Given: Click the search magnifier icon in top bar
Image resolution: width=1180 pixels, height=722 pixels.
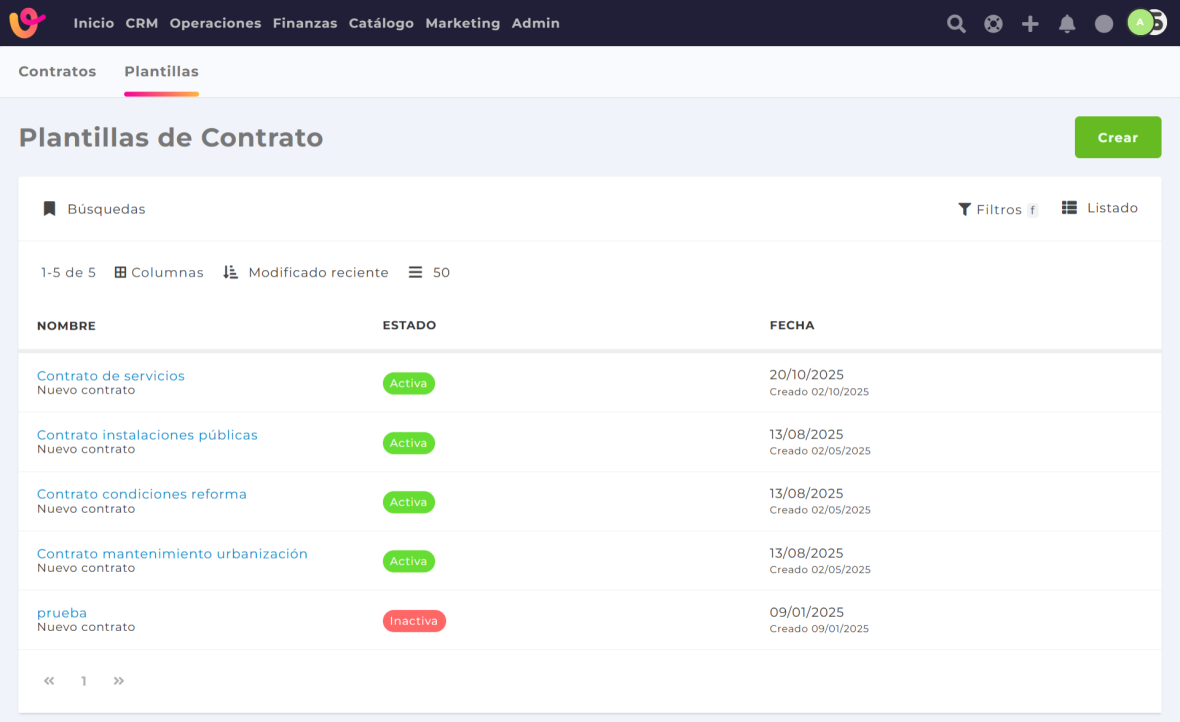Looking at the screenshot, I should pos(956,24).
